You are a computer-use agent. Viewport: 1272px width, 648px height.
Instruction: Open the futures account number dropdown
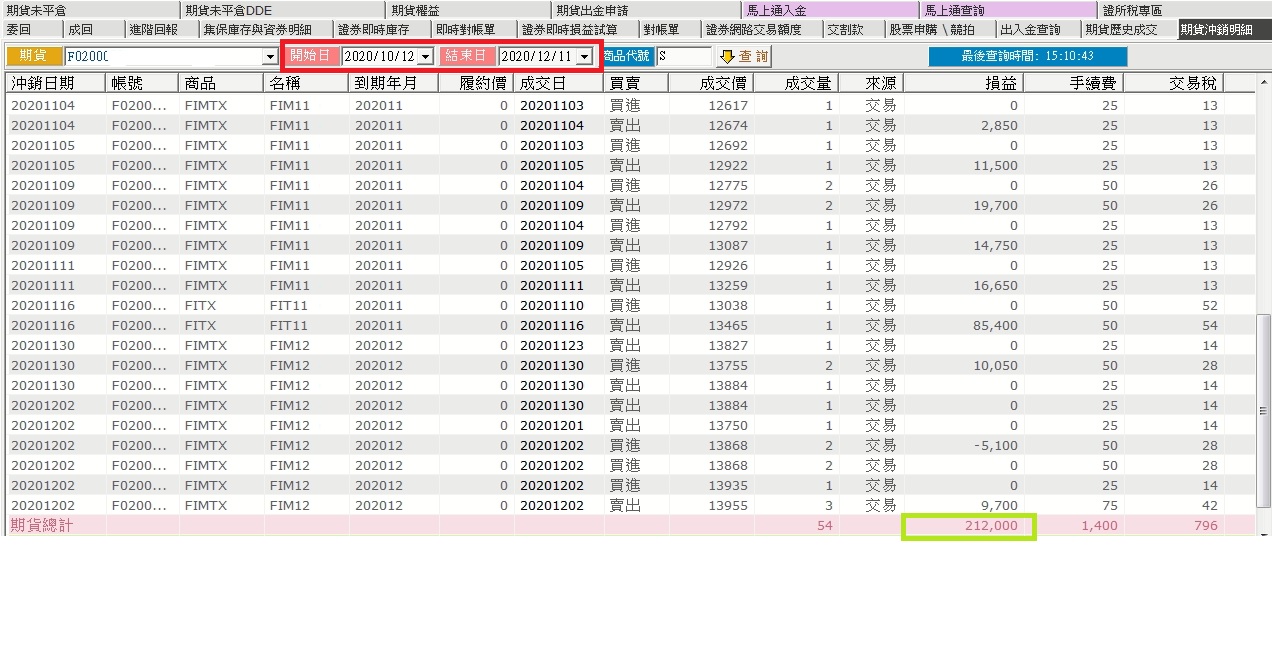[269, 57]
